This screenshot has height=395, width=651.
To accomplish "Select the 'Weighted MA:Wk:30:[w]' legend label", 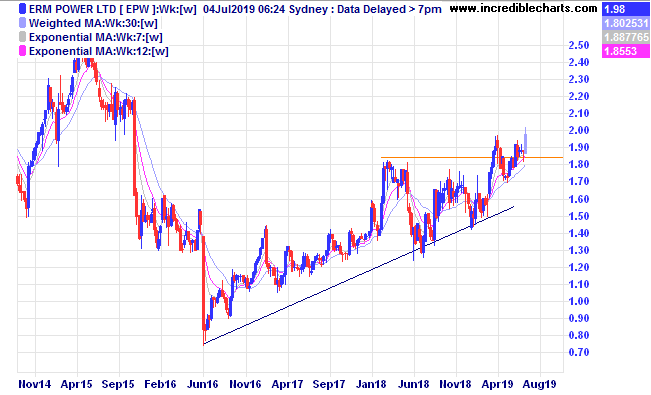I will pos(93,23).
